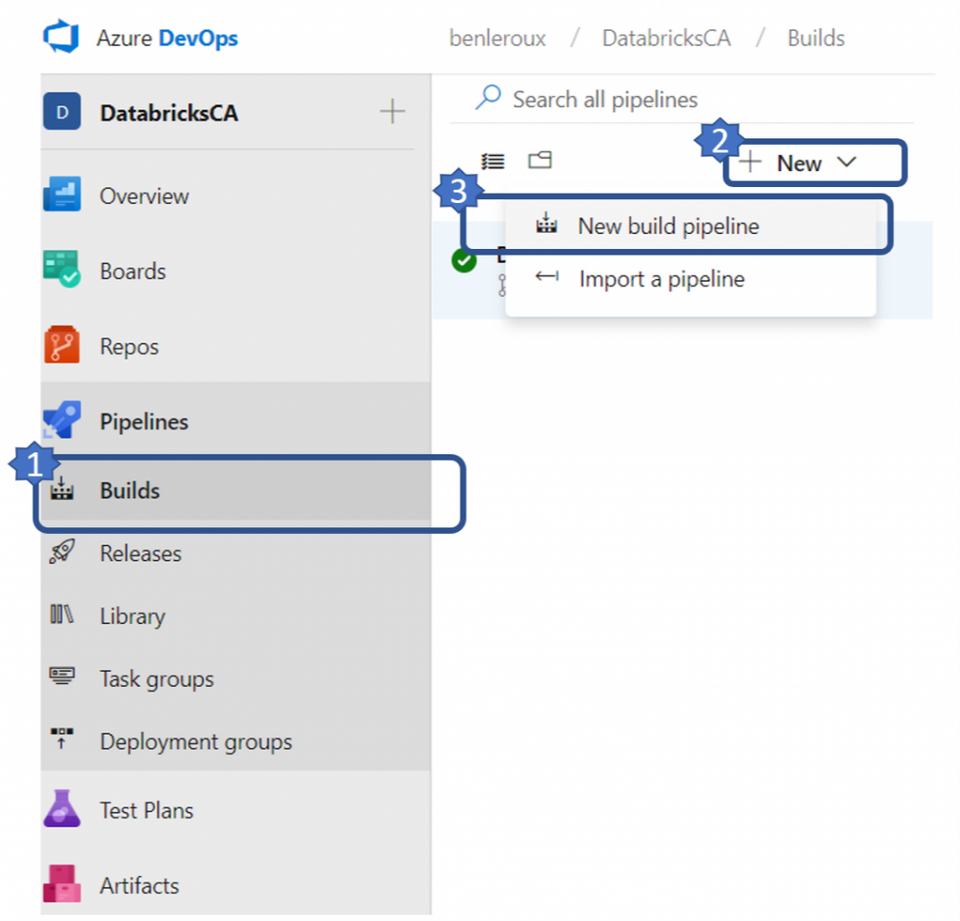
Task: Click the Search all pipelines field
Action: pyautogui.click(x=604, y=98)
